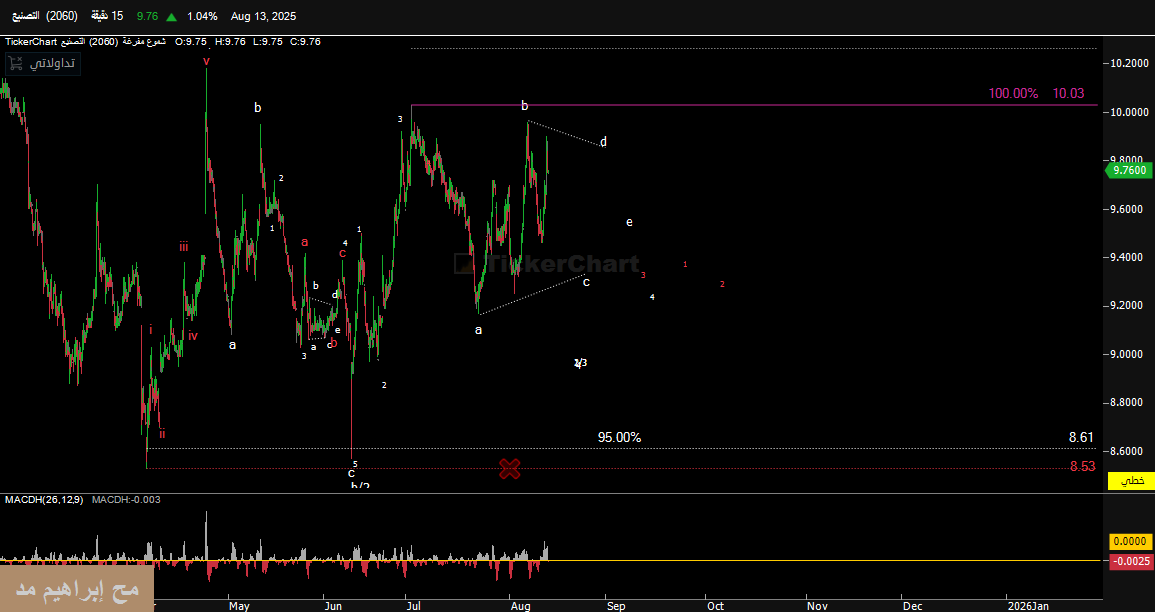Select the 95.00% retracement label
Viewport: 1155px width, 612px height.
(619, 437)
